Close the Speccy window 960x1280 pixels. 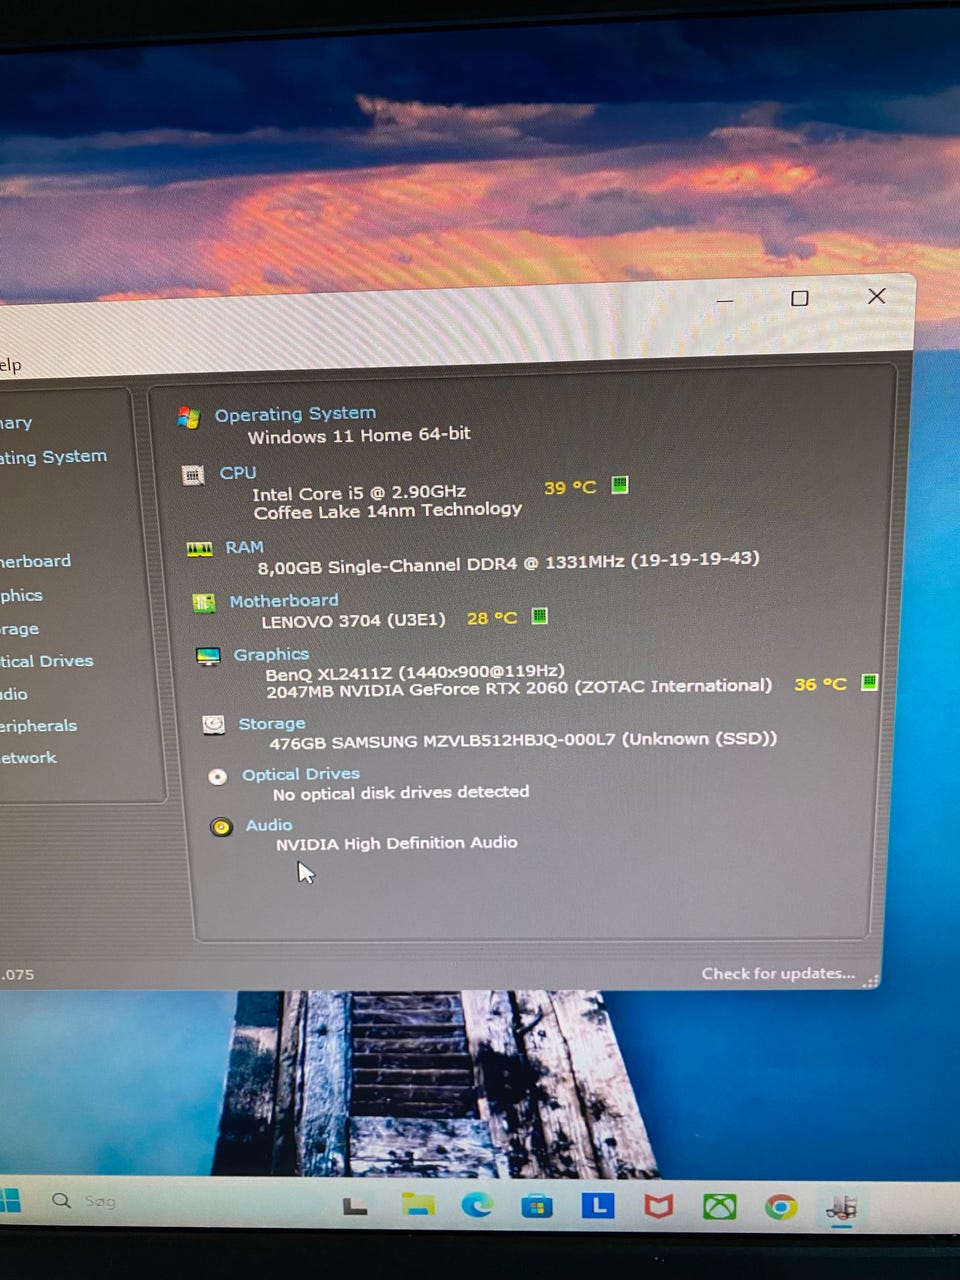(x=876, y=296)
